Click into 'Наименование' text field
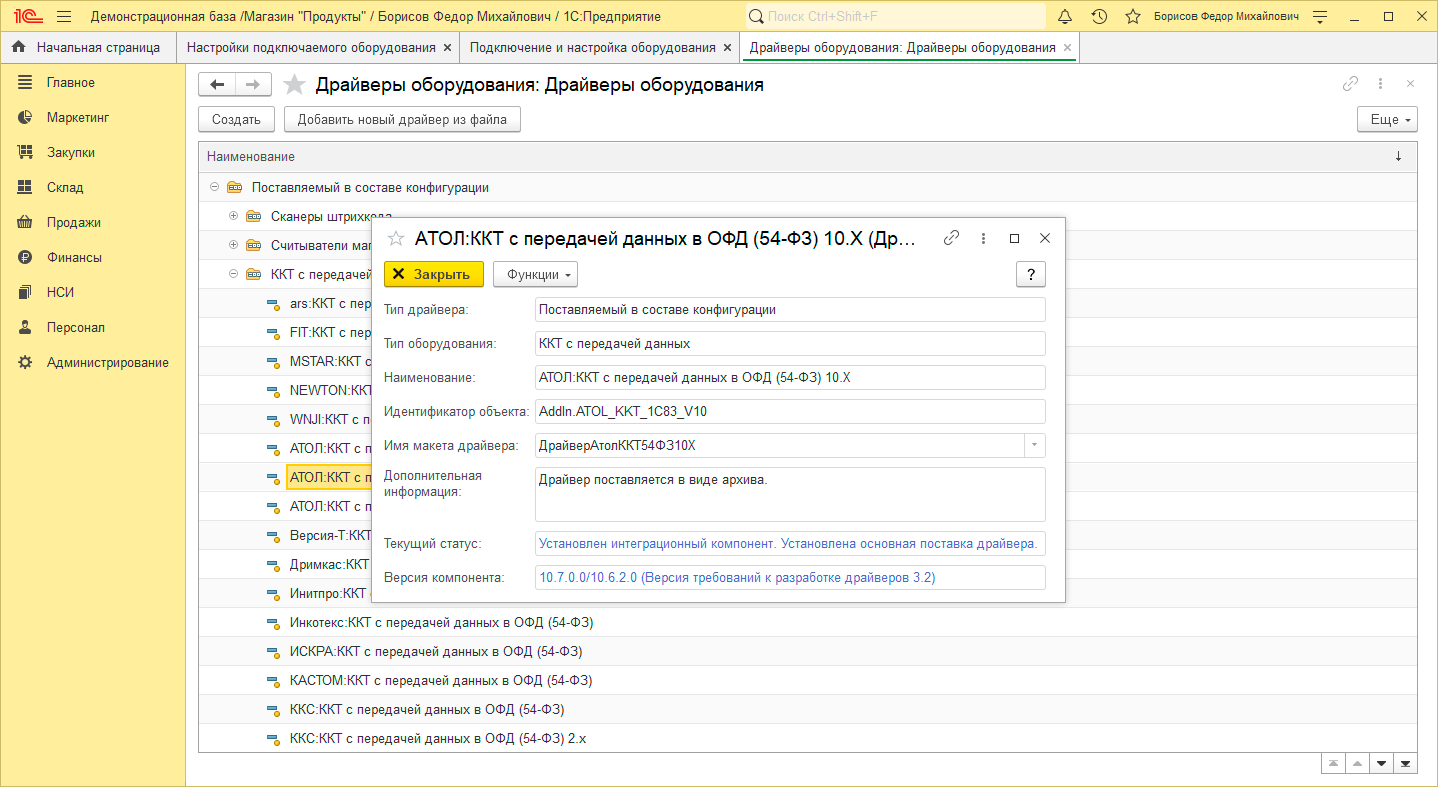This screenshot has width=1438, height=787. tap(789, 377)
